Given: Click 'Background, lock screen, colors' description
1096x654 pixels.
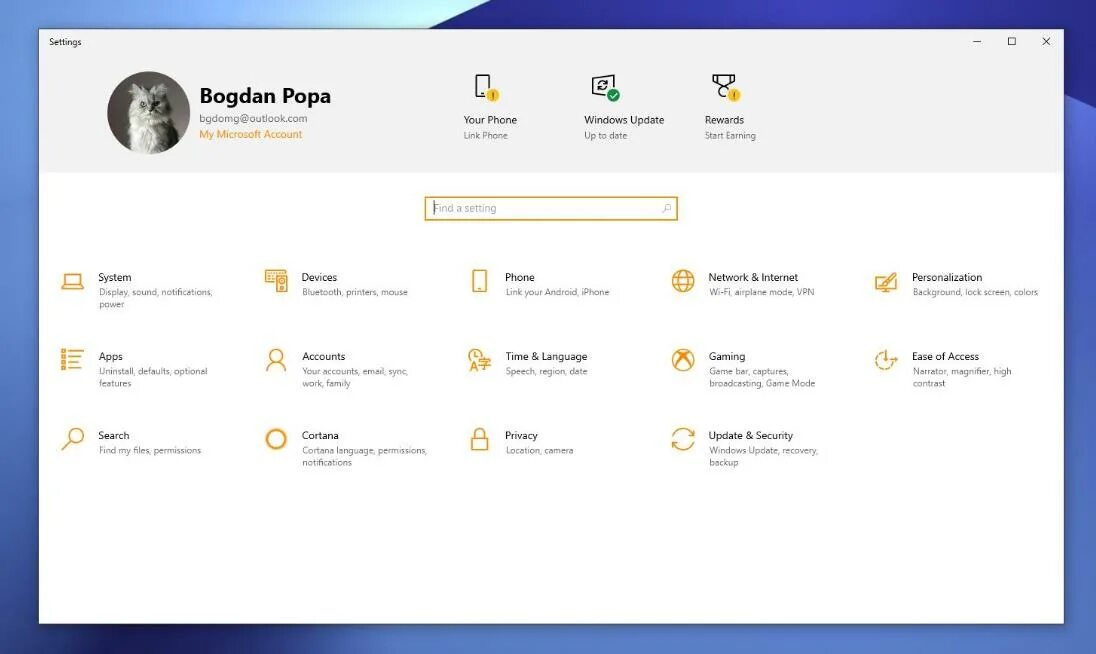Looking at the screenshot, I should pyautogui.click(x=975, y=292).
